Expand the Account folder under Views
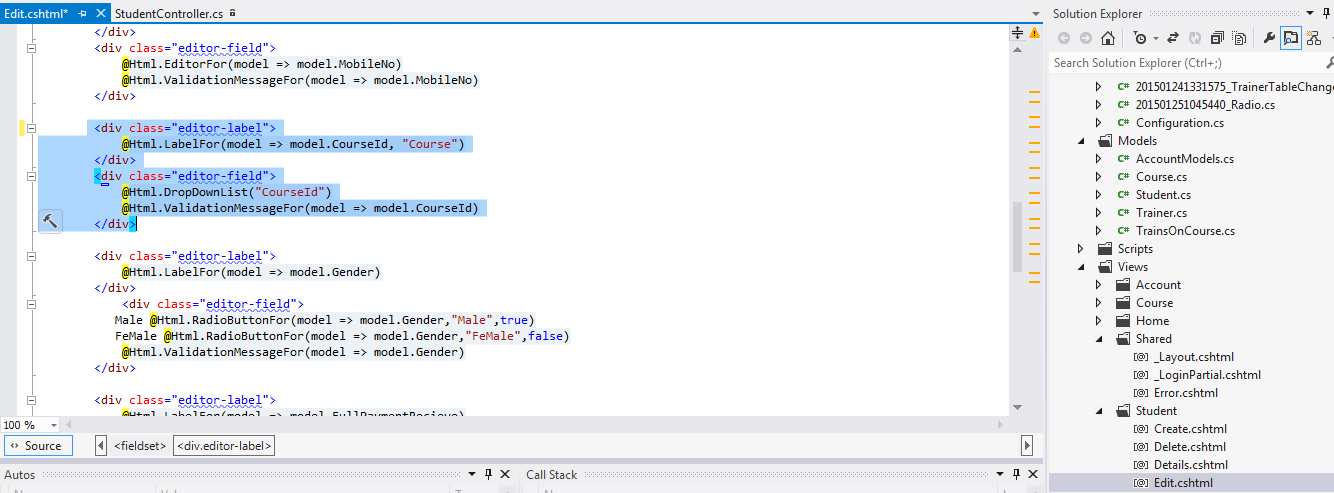This screenshot has width=1334, height=493. [x=1098, y=285]
